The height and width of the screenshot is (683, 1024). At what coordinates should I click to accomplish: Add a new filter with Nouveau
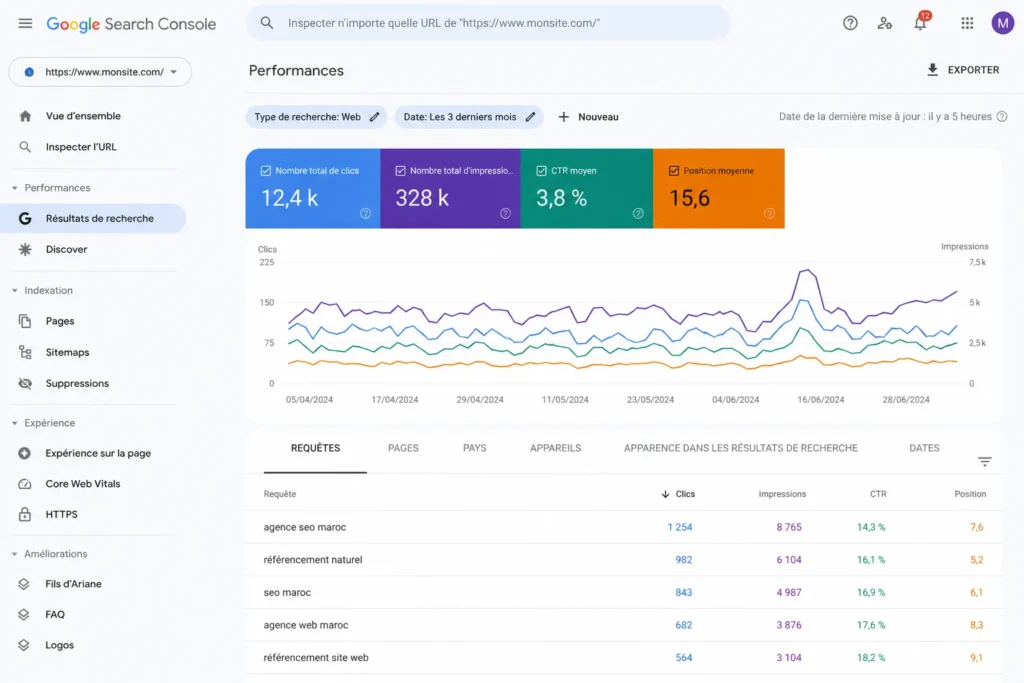588,117
